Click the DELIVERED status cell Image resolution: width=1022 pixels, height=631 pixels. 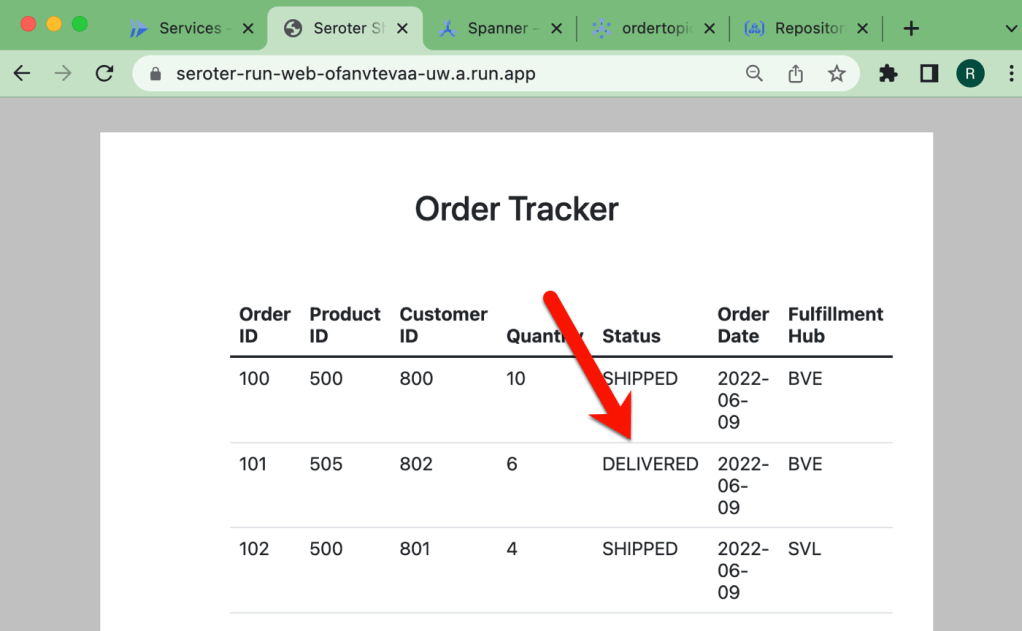coord(650,464)
